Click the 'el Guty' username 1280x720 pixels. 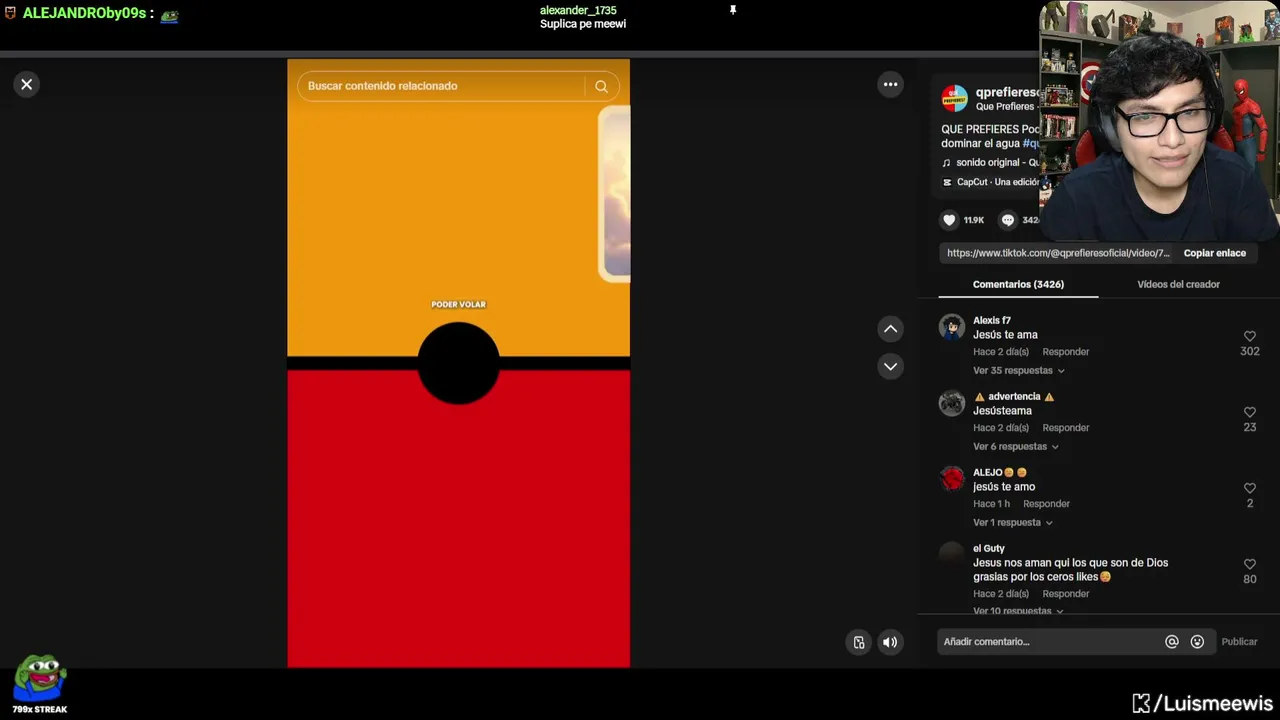pyautogui.click(x=989, y=549)
